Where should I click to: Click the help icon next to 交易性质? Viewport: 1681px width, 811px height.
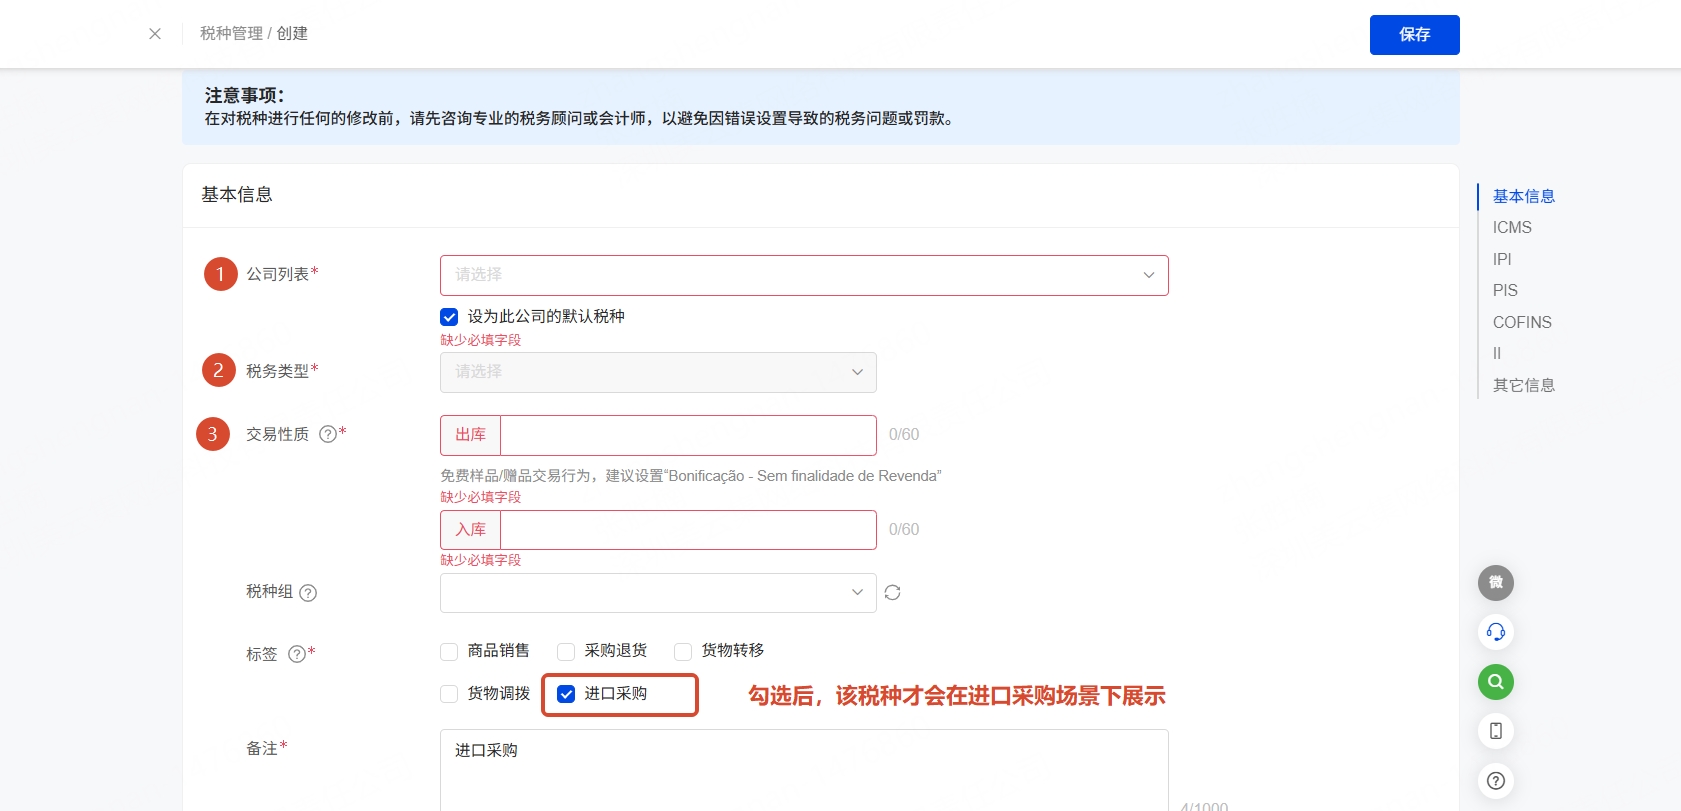(328, 434)
